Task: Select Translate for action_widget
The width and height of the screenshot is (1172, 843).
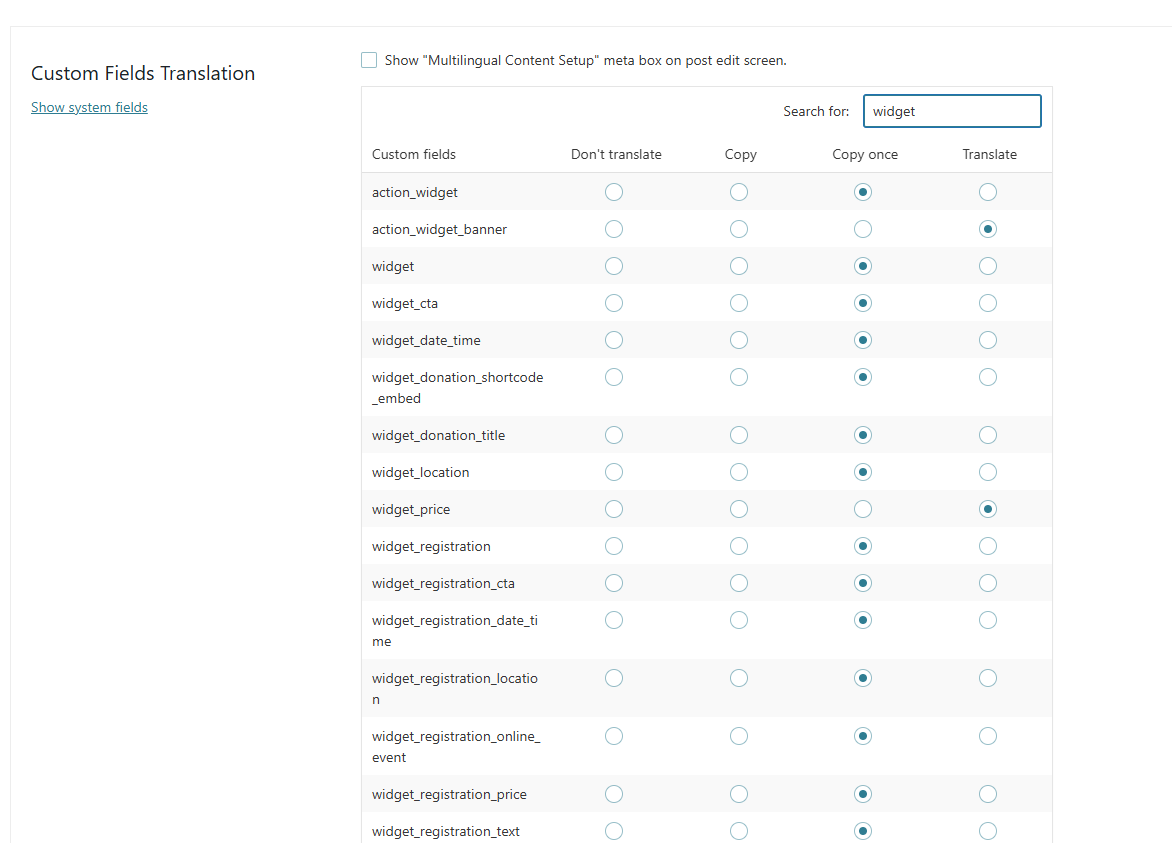Action: pos(988,192)
